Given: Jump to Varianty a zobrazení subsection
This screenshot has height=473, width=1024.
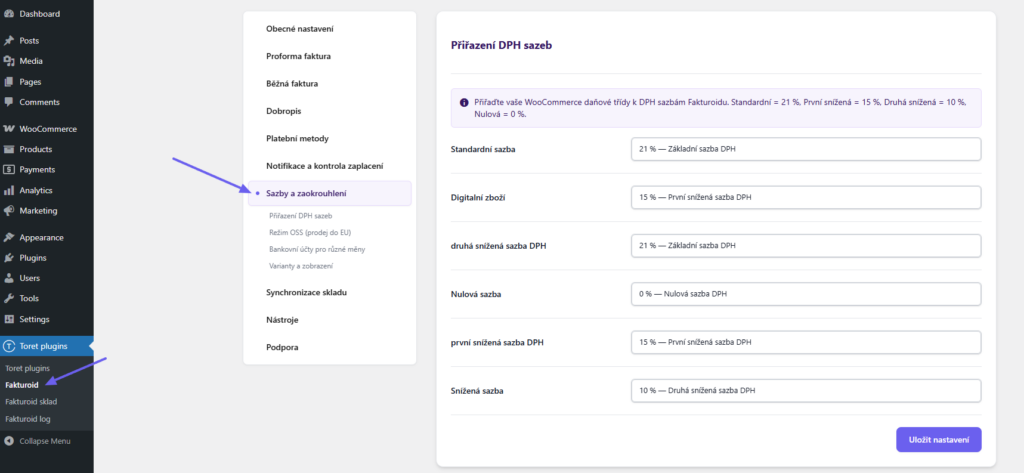Looking at the screenshot, I should tap(301, 266).
